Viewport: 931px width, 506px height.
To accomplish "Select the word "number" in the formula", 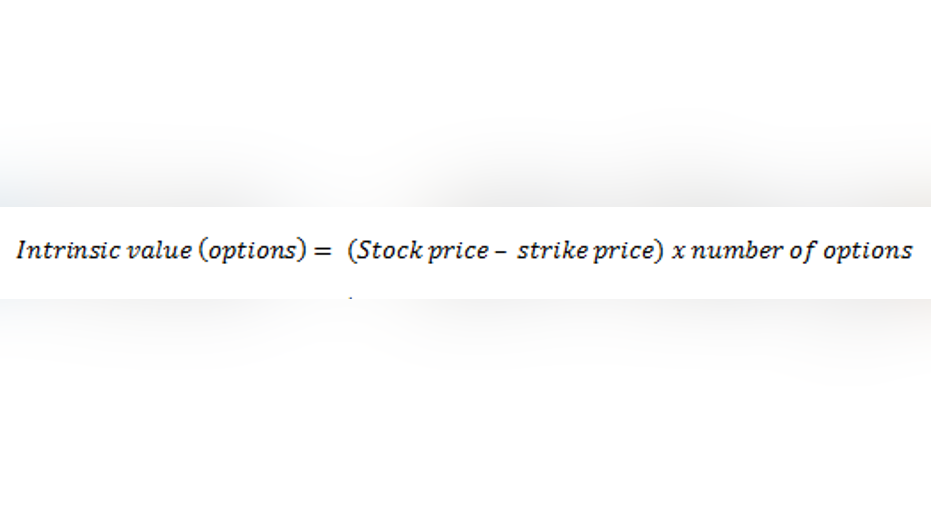I will point(737,250).
